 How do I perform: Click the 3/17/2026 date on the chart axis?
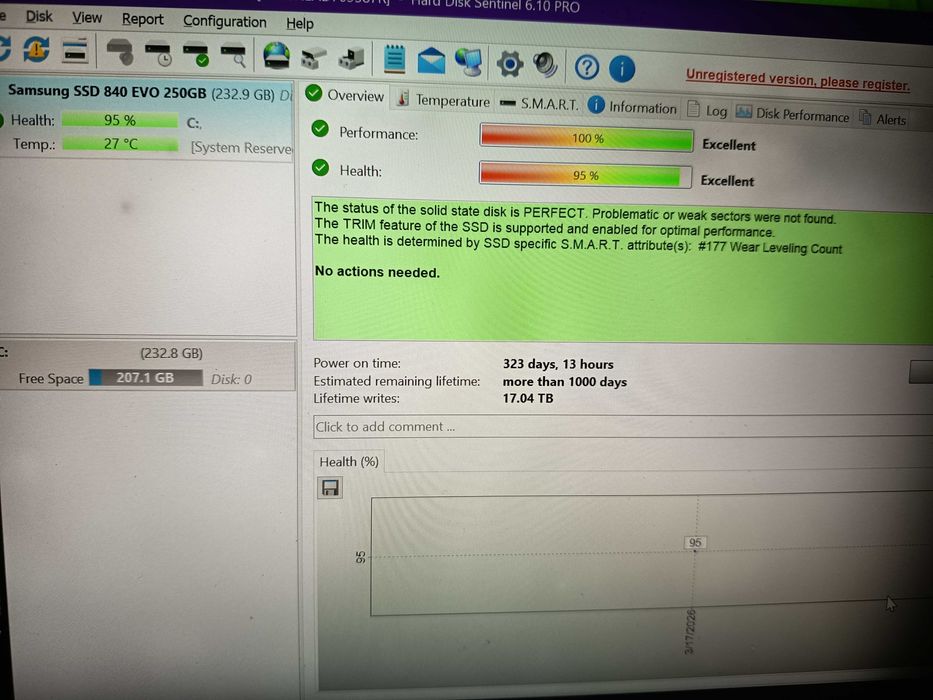click(x=690, y=632)
